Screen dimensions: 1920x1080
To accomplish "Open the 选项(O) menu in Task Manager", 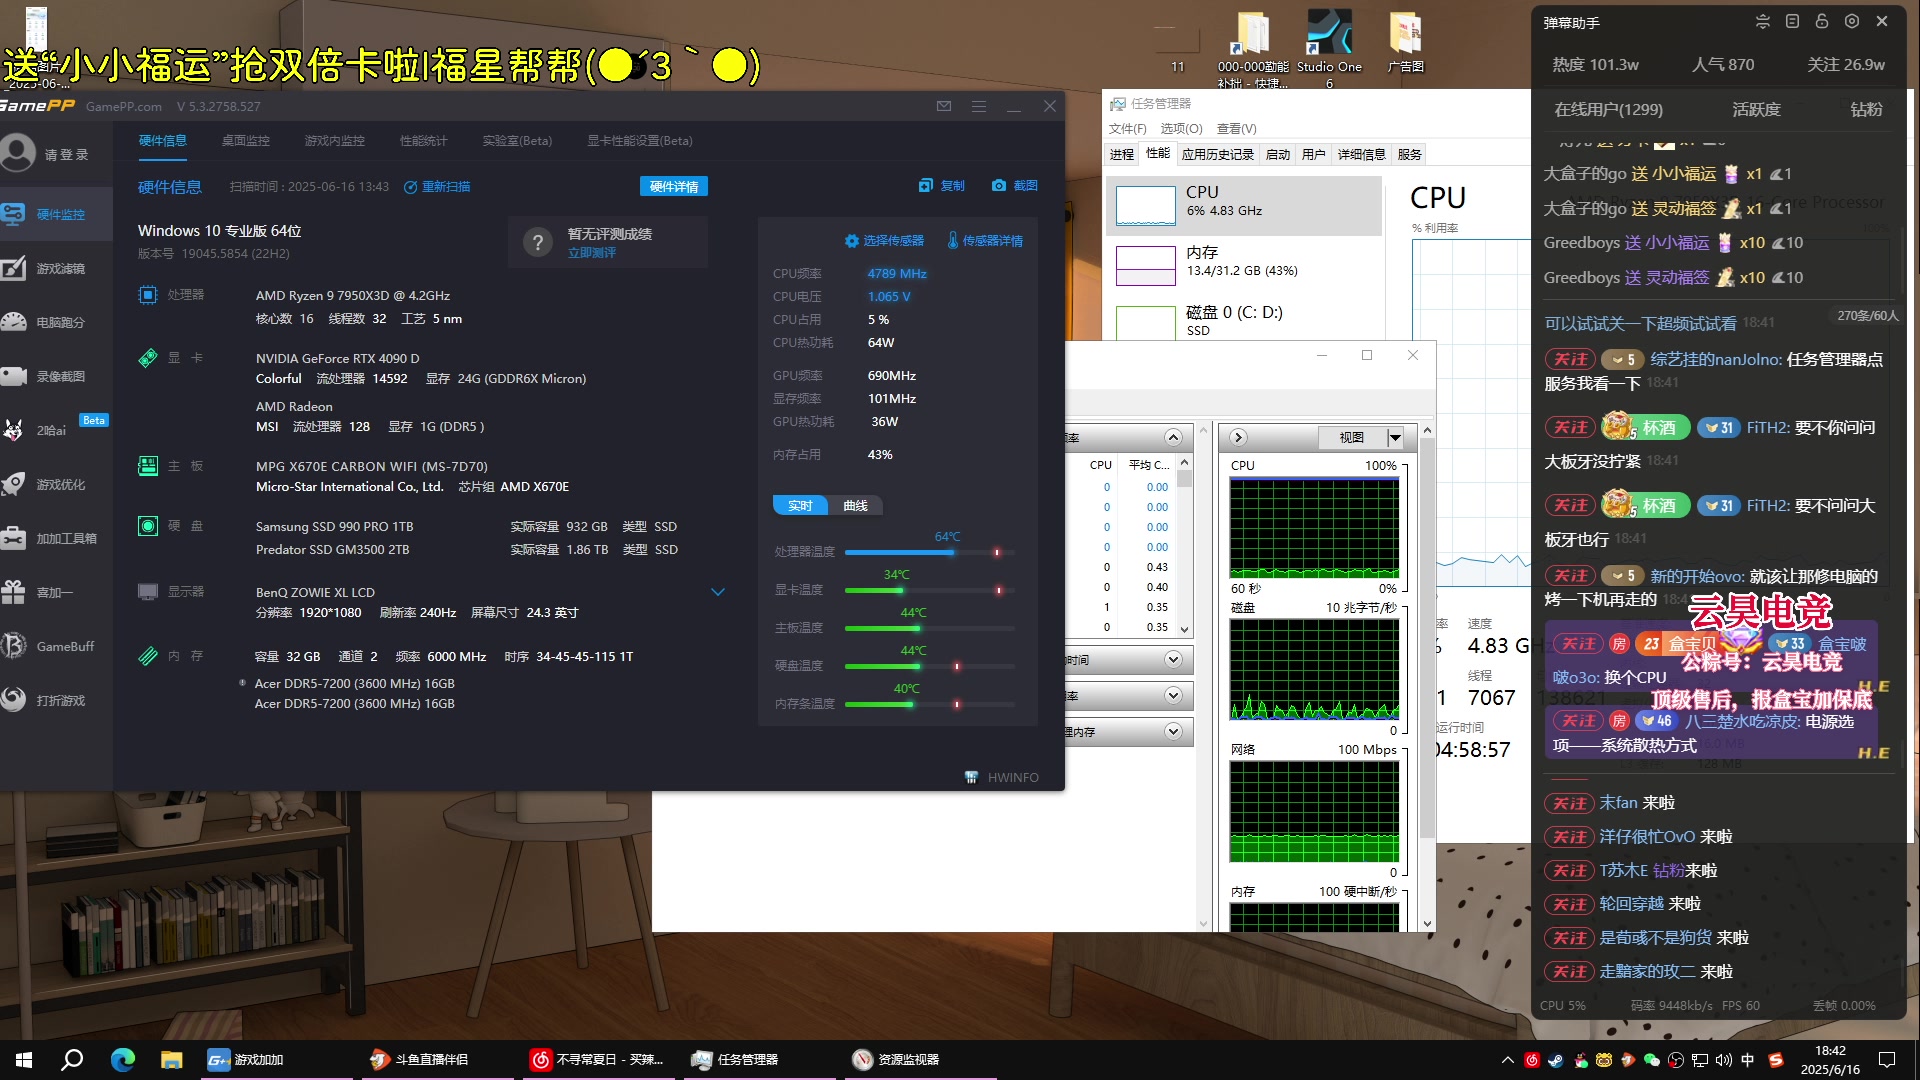I will coord(1181,129).
